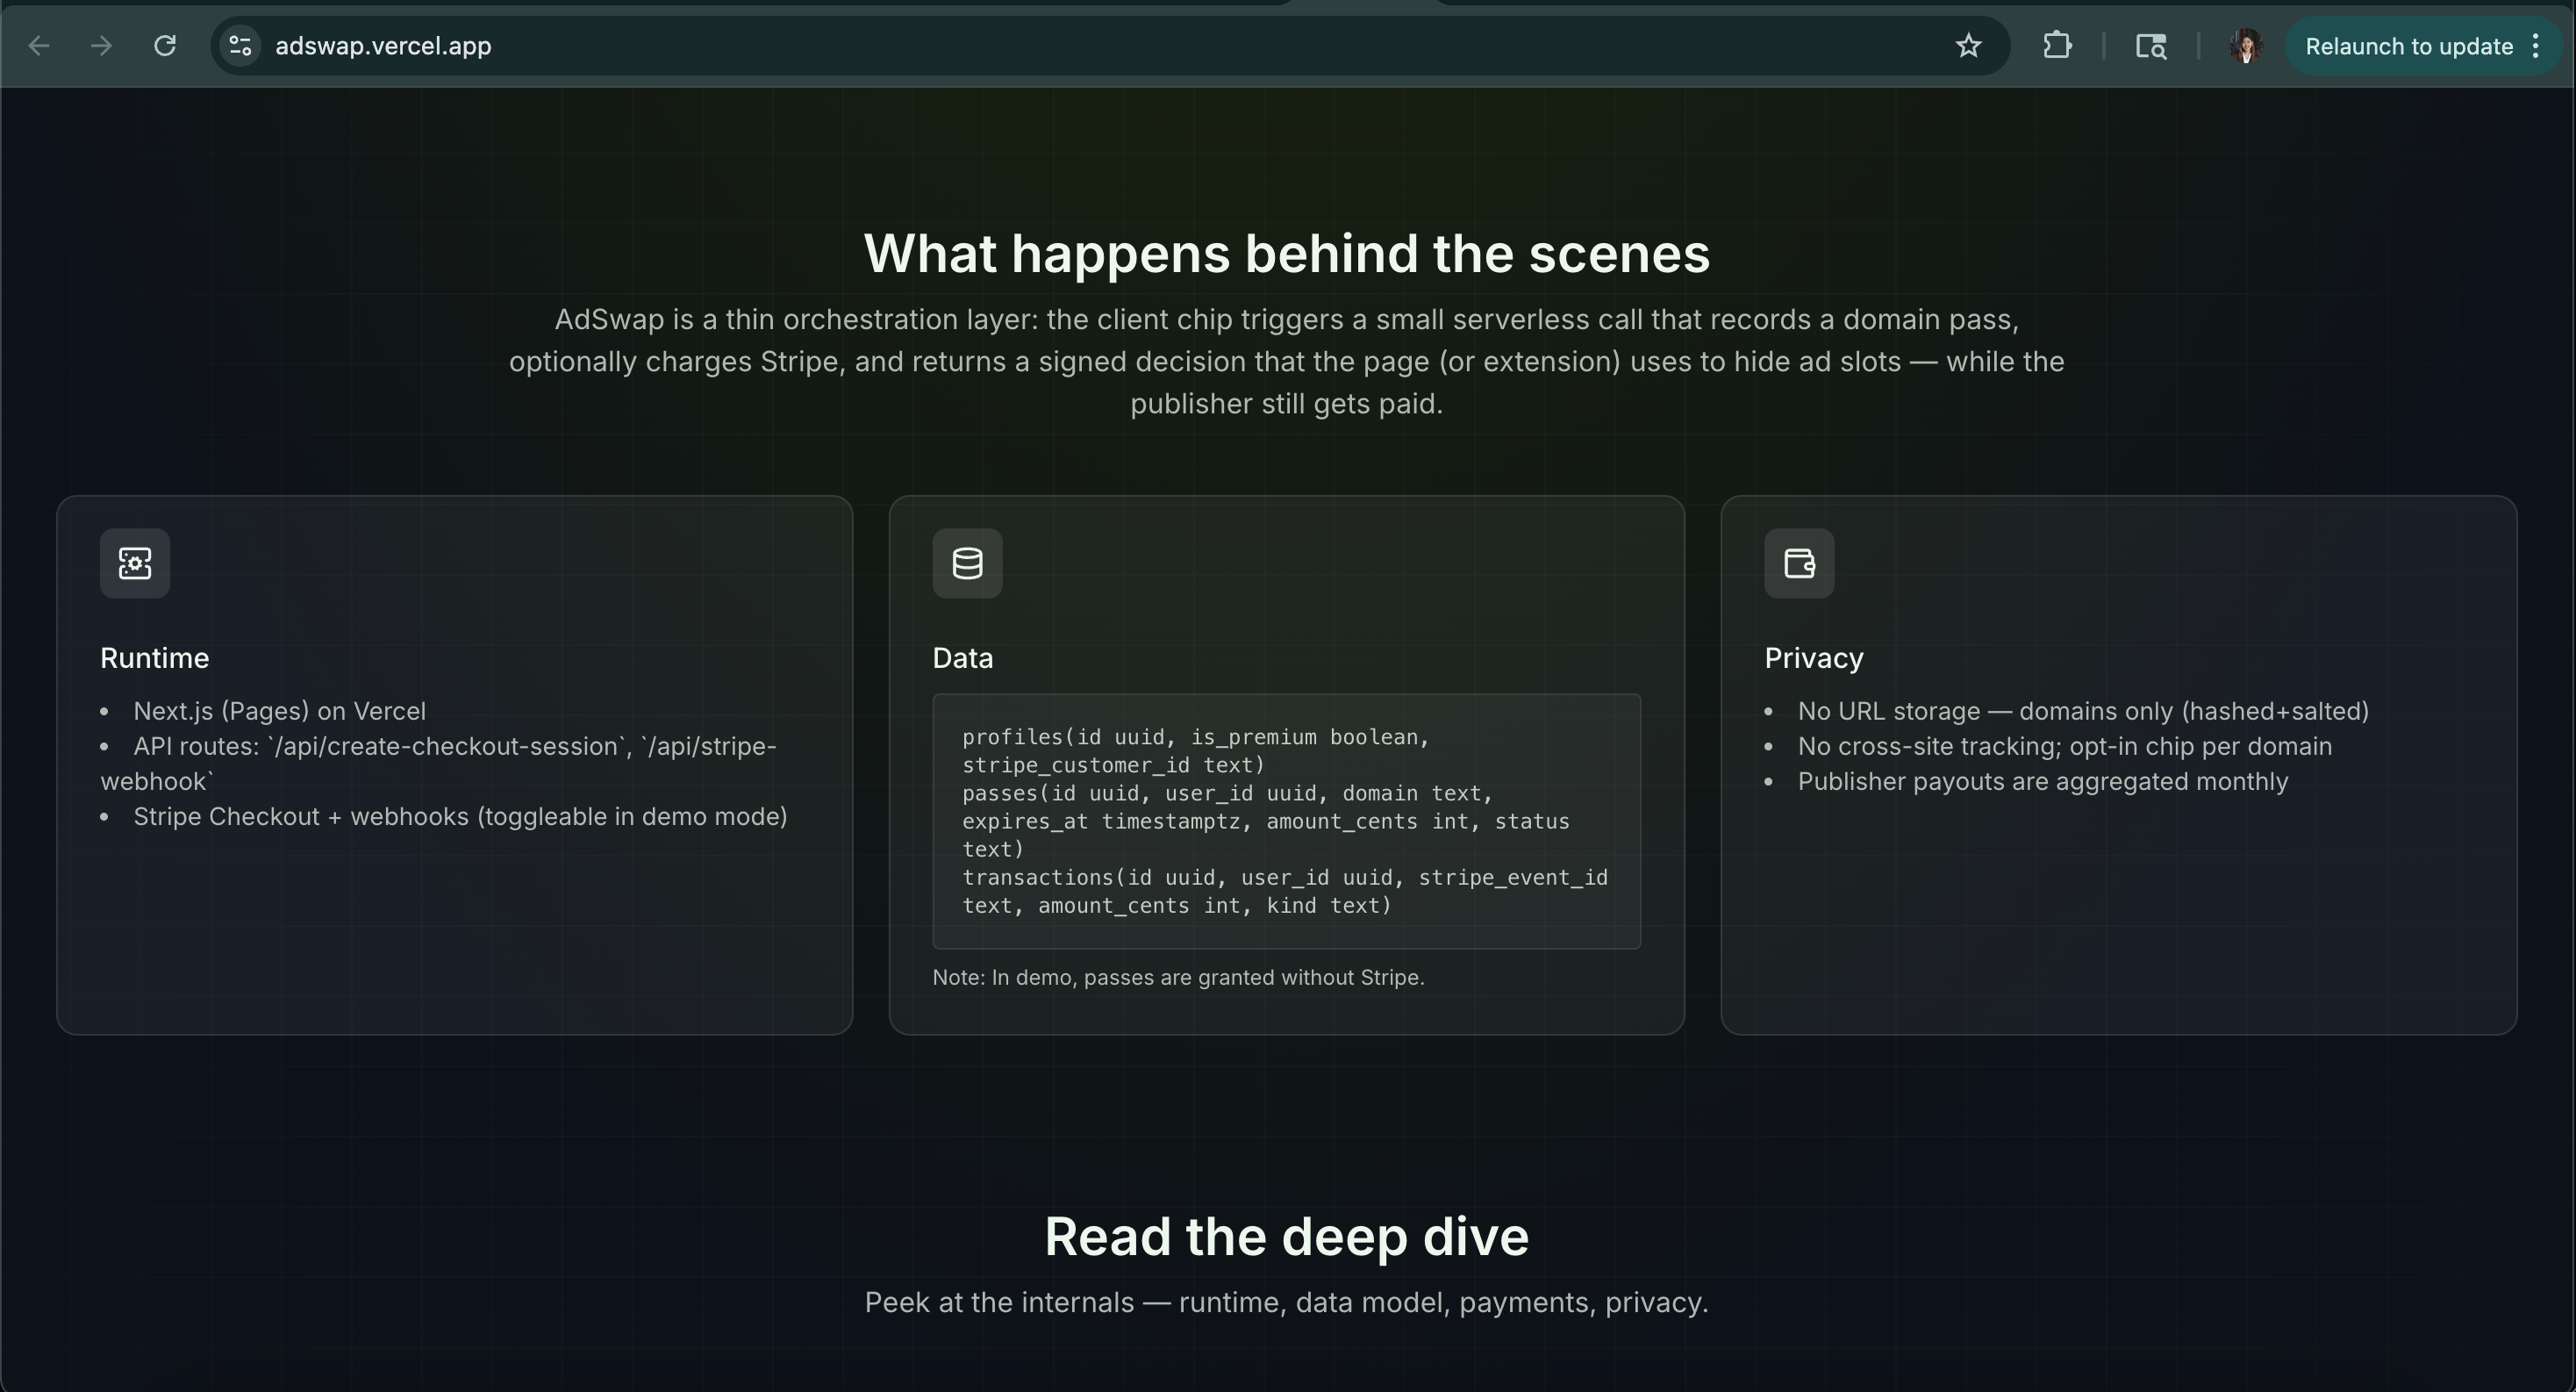
Task: Open site information icon in address bar
Action: point(240,46)
